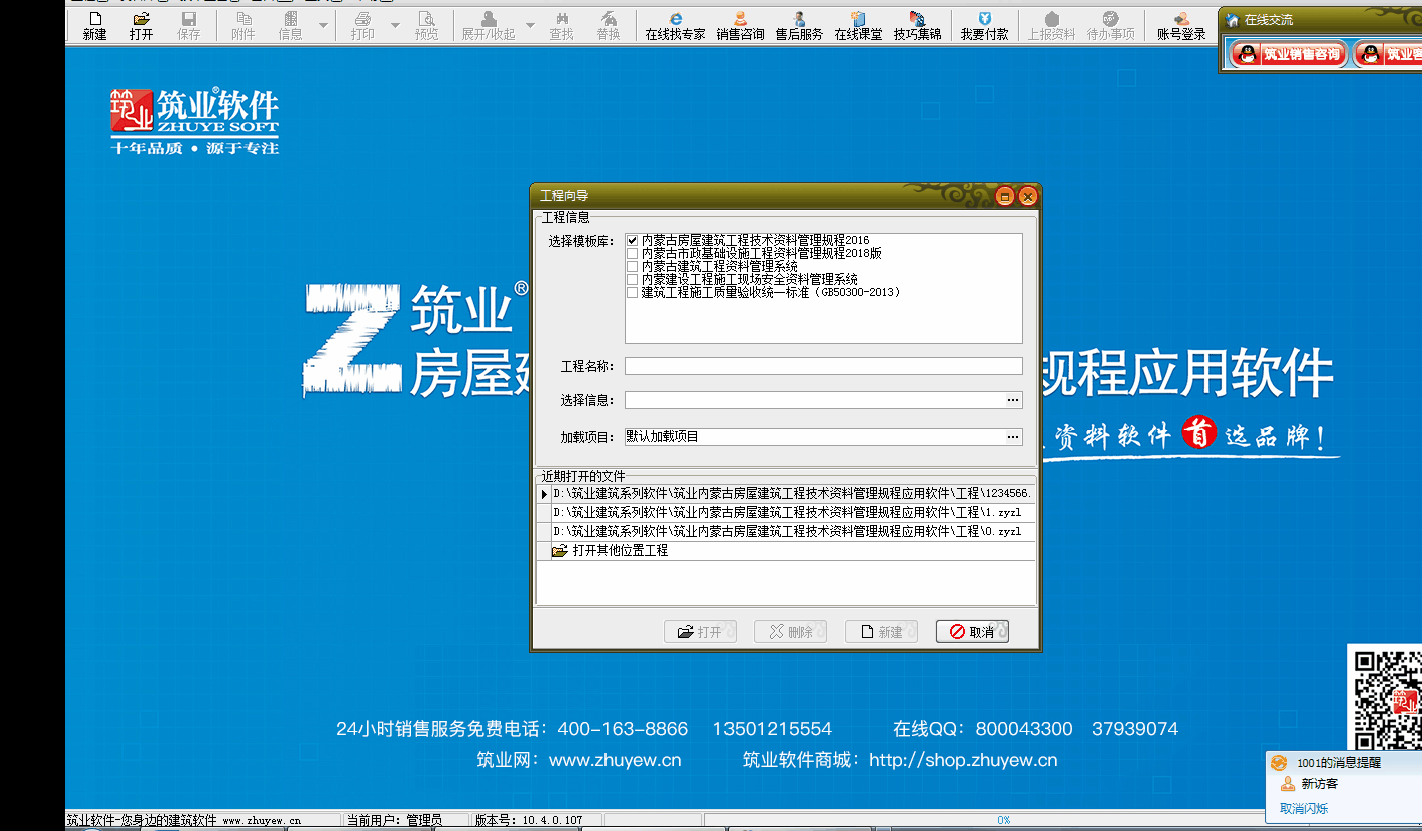This screenshot has height=831, width=1422.
Task: Check 内蒙古市政基础设施工程资料管理规程2018版 template
Action: point(632,254)
